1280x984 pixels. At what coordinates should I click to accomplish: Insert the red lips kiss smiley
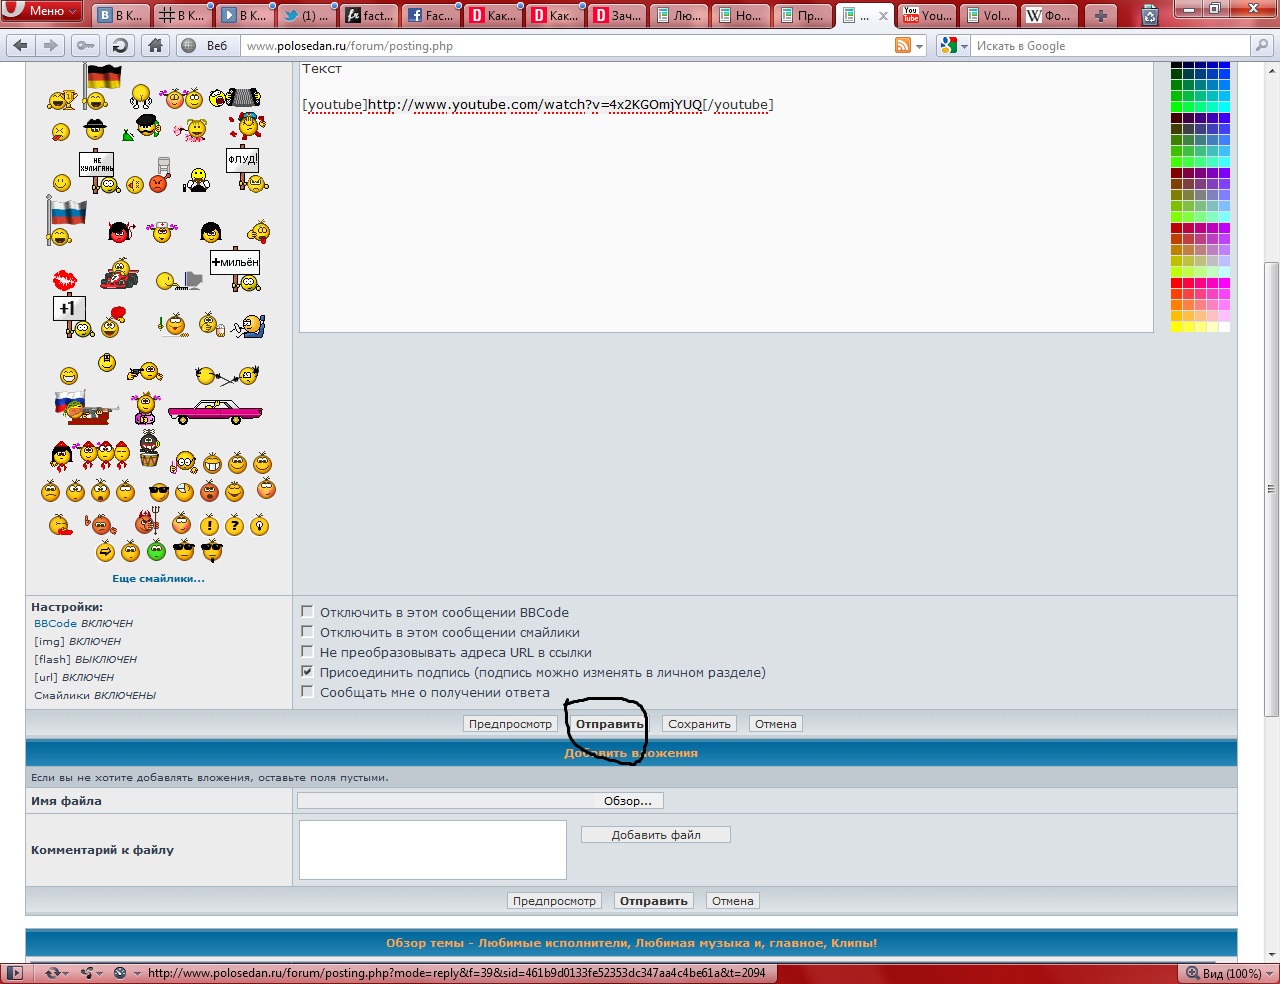click(64, 279)
